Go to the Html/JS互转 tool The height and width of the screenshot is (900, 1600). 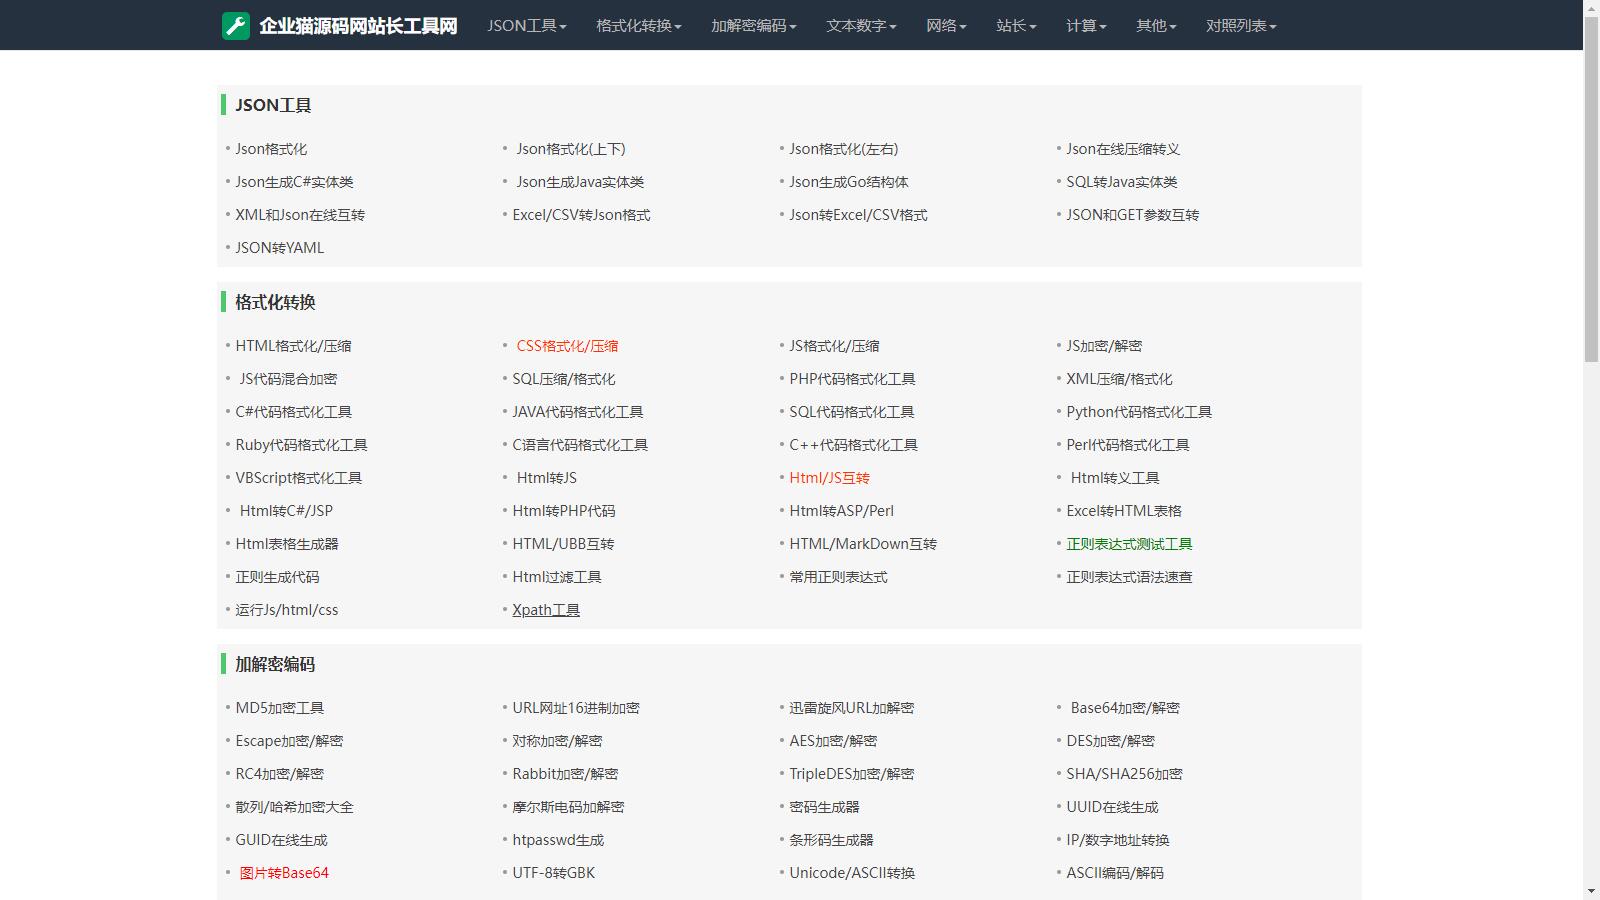point(829,478)
